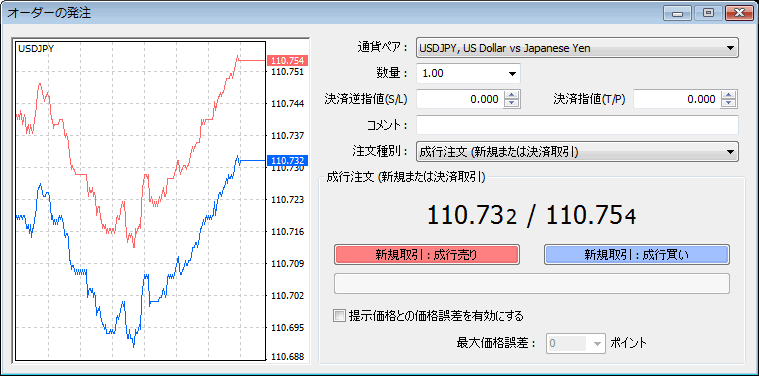759x376 pixels.
Task: Enable 提示価格との価格誤差を有効にする checkbox
Action: [x=339, y=316]
